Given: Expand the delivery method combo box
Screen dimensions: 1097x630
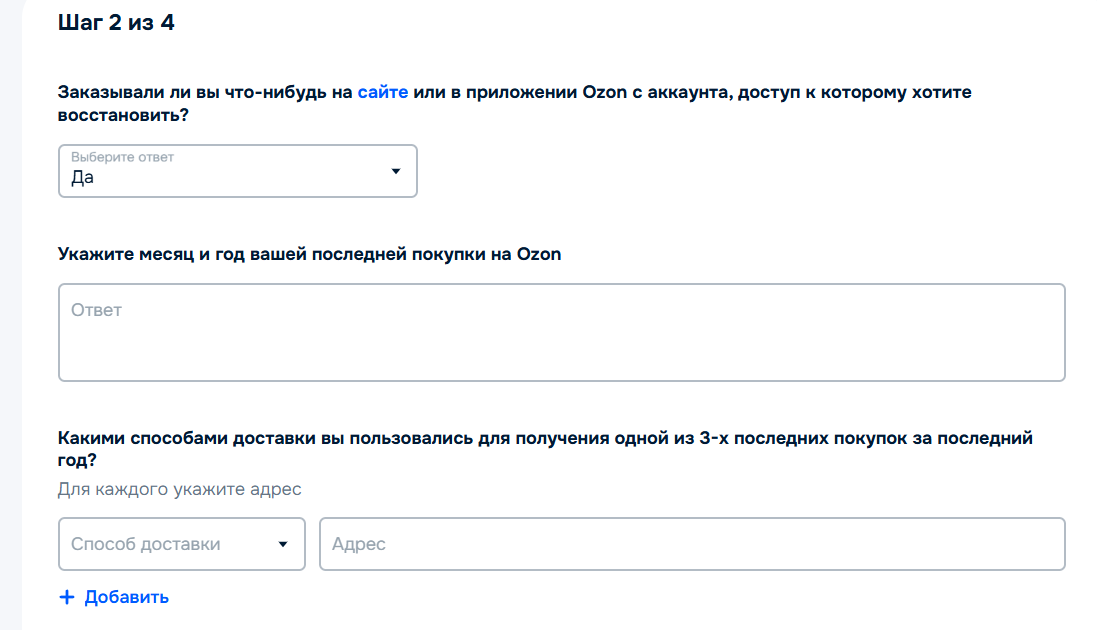Looking at the screenshot, I should pos(180,544).
